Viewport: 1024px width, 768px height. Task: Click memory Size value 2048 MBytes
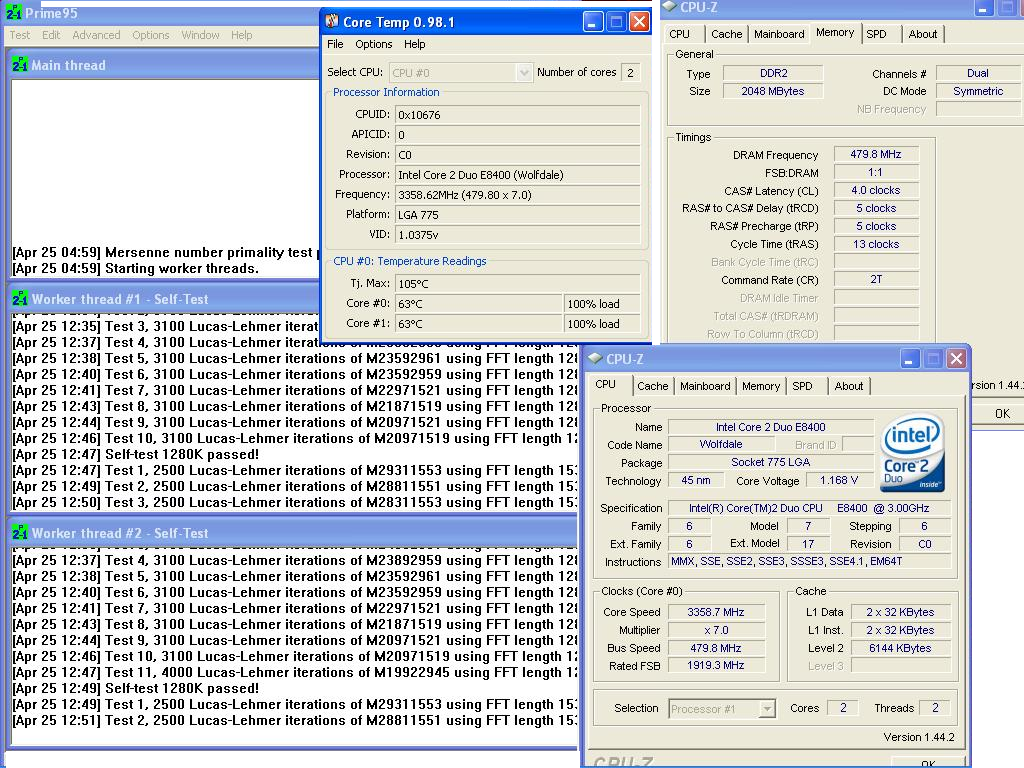[x=773, y=91]
